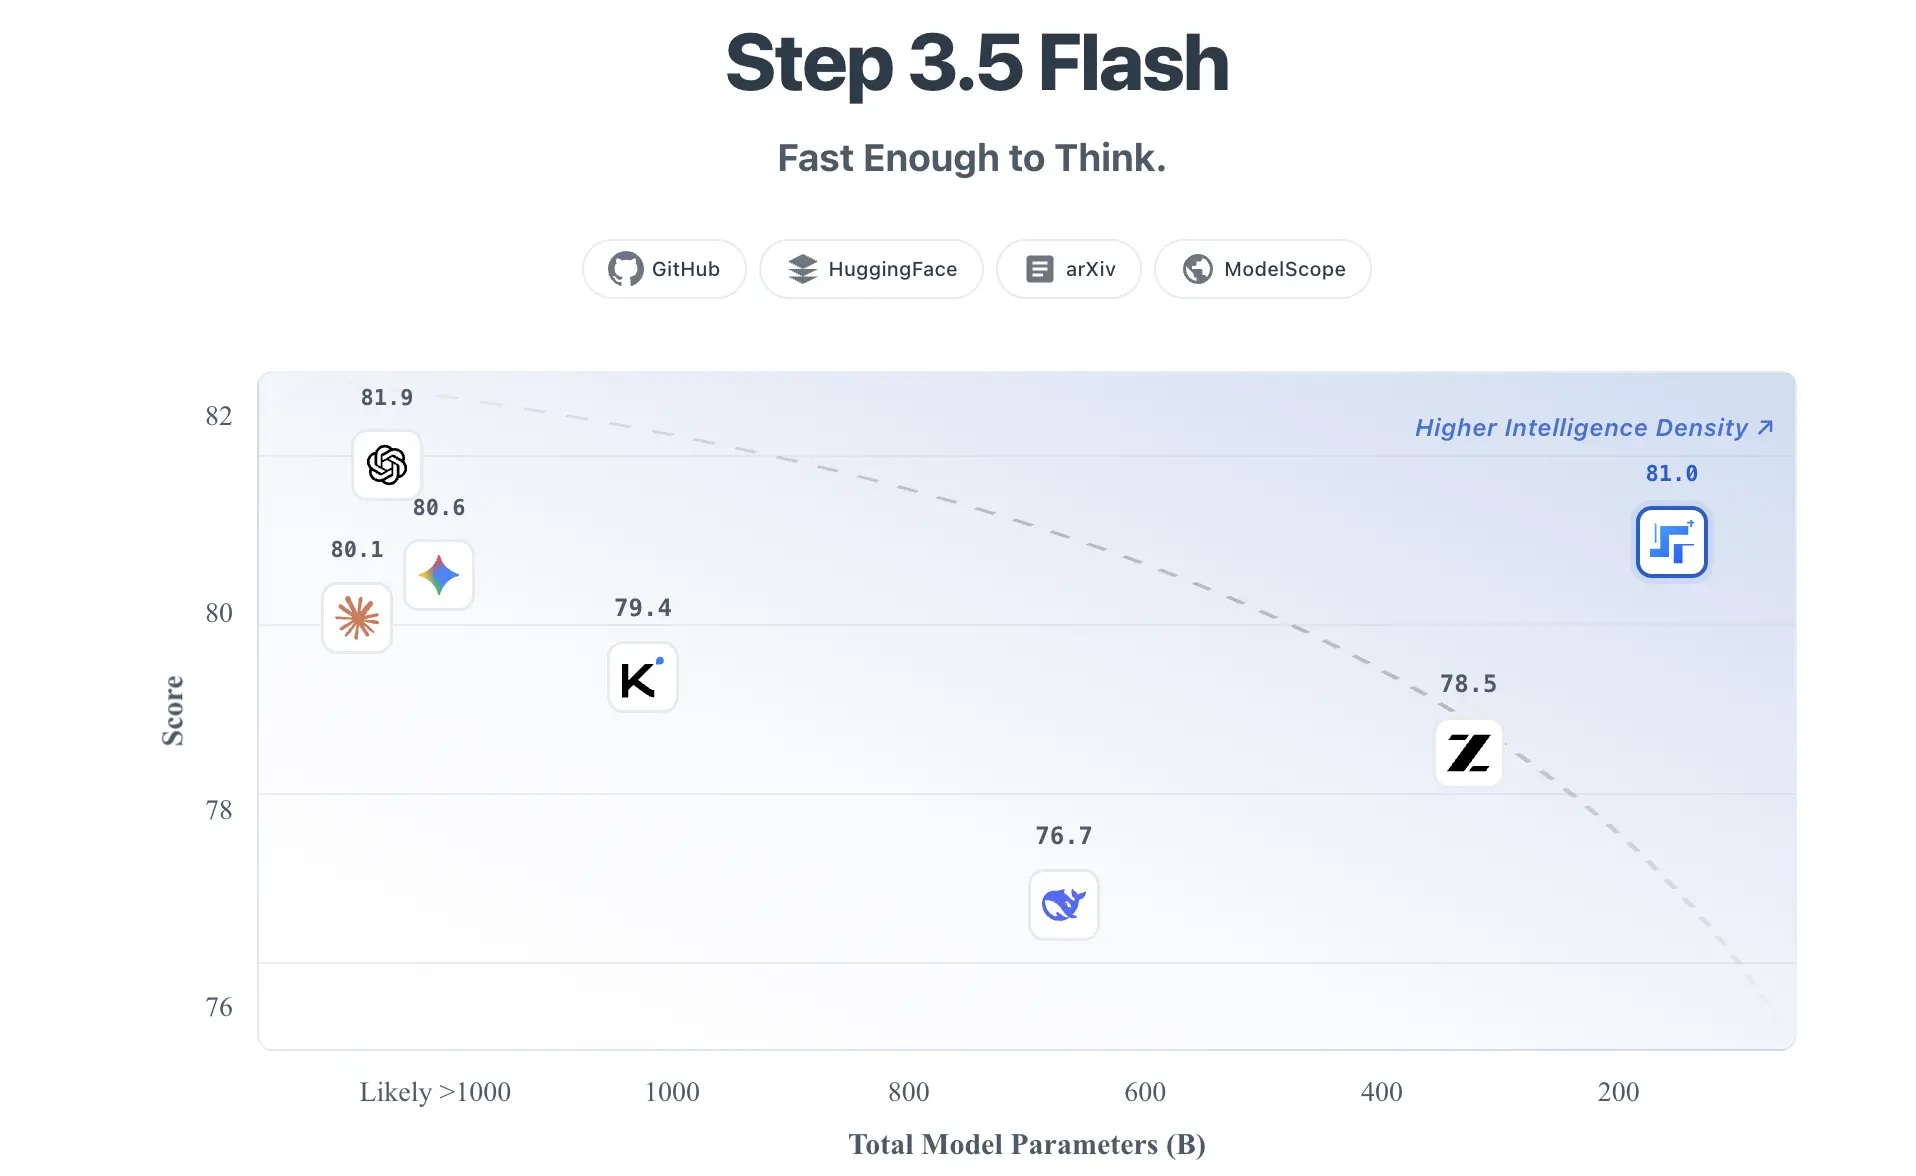1916x1176 pixels.
Task: Click the Anthropic starburst logo marker
Action: 356,618
